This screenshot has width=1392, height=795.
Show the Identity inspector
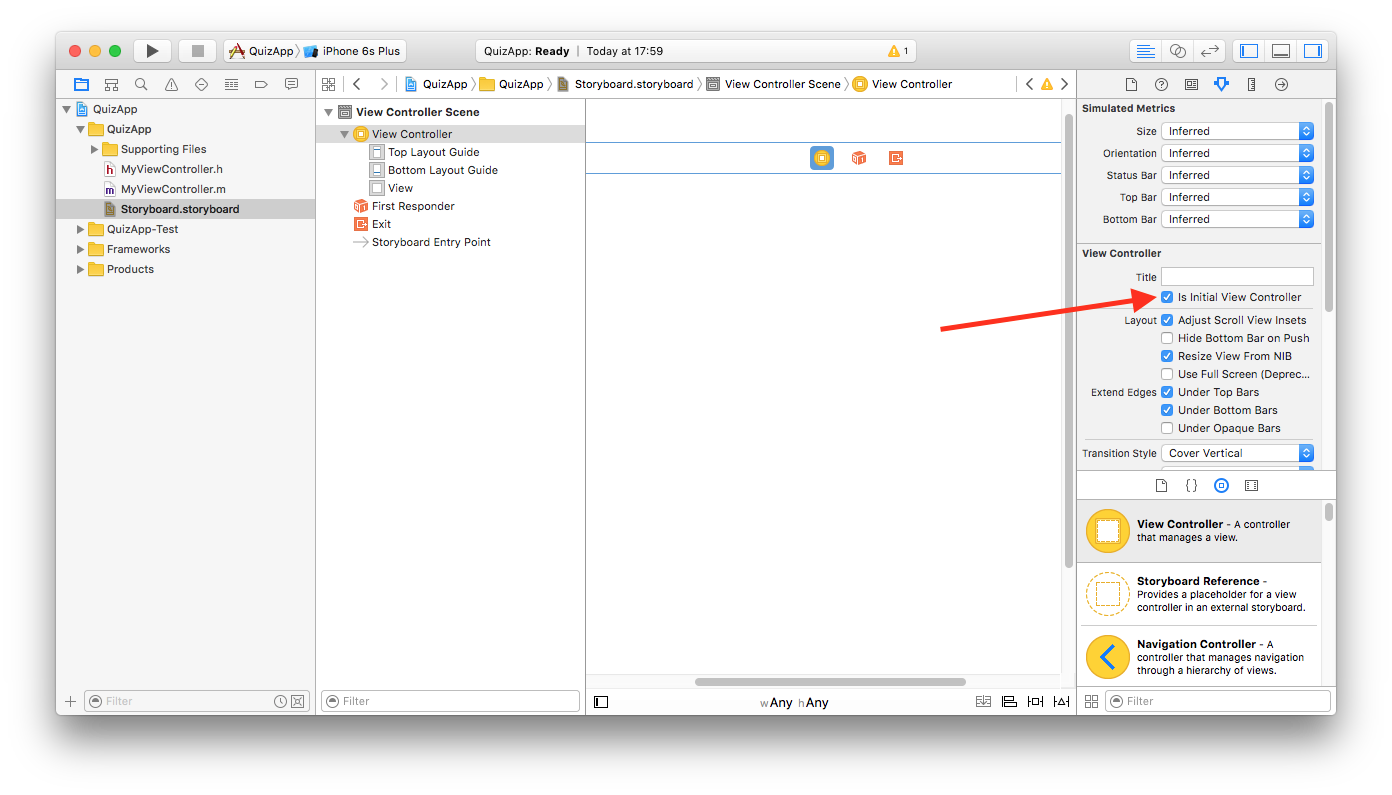tap(1191, 84)
